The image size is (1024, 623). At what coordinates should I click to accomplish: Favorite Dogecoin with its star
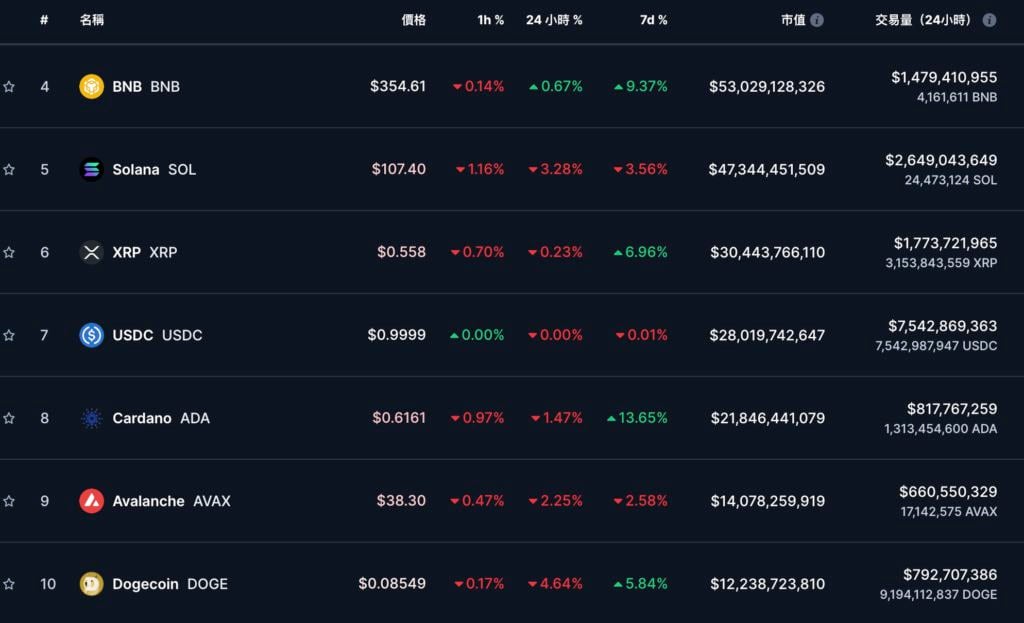tap(9, 584)
